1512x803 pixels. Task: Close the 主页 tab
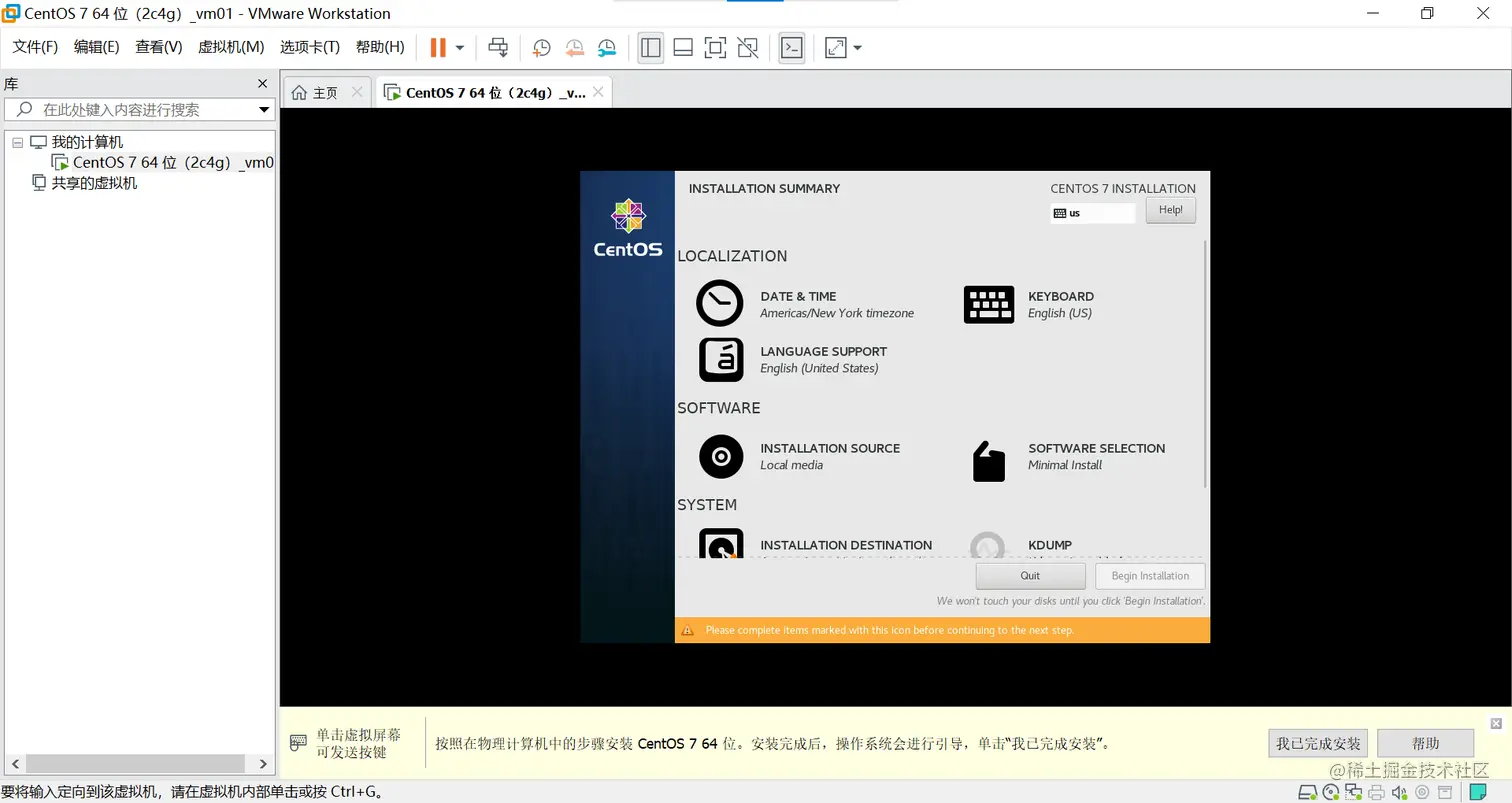pyautogui.click(x=357, y=92)
